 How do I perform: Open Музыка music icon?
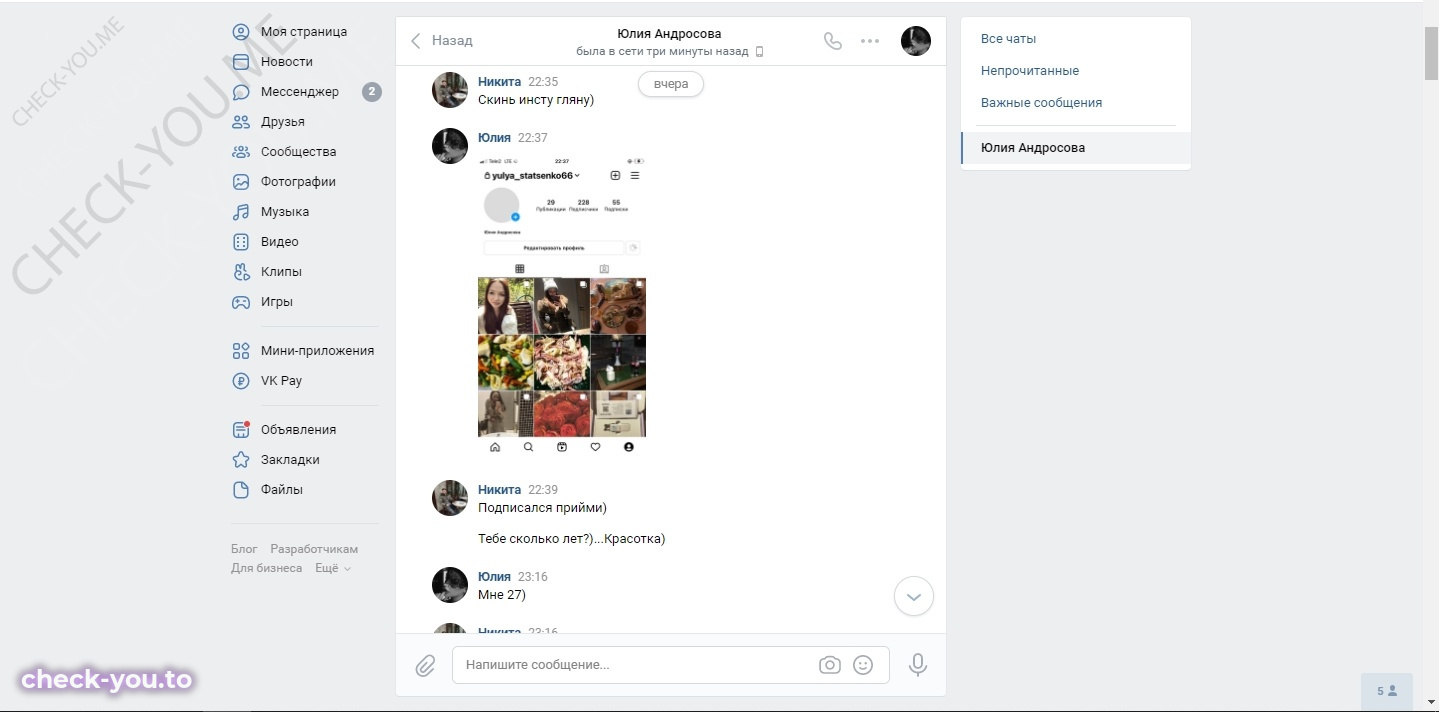(241, 212)
